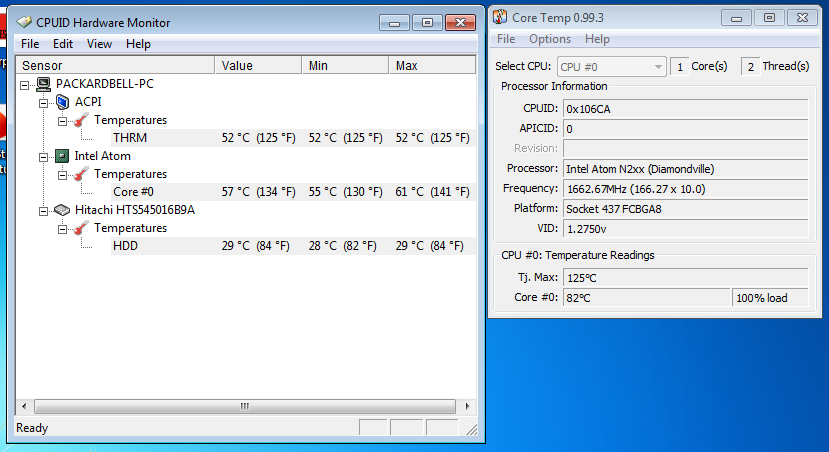The height and width of the screenshot is (452, 829).
Task: Select the PACKARDBELL-PC computer icon
Action: 43,84
